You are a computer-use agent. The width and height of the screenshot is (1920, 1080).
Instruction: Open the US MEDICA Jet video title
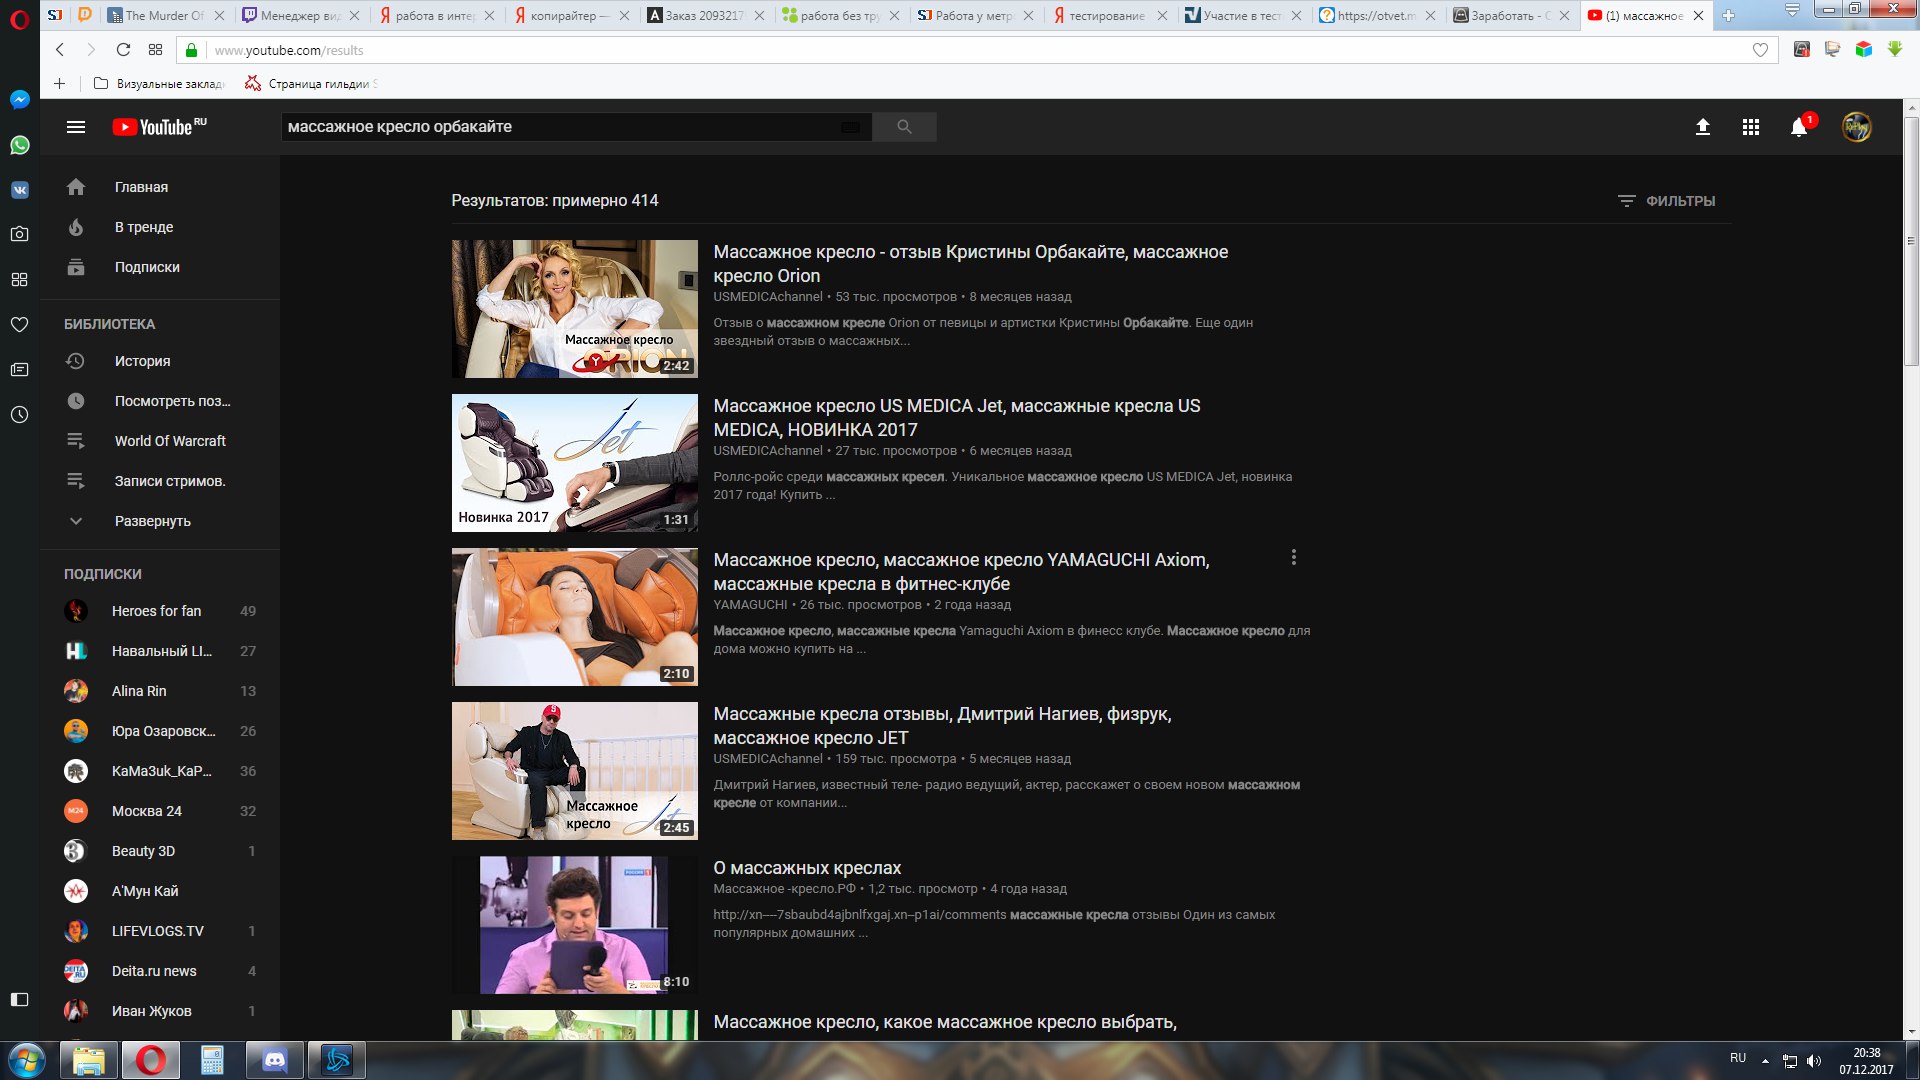click(957, 418)
